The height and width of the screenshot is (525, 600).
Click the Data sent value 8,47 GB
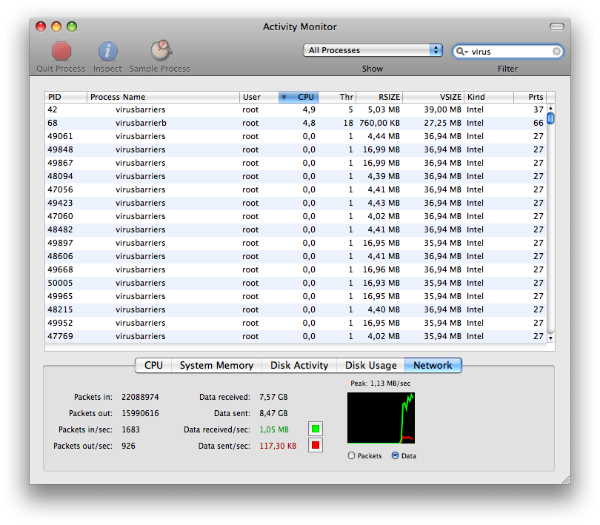[274, 413]
